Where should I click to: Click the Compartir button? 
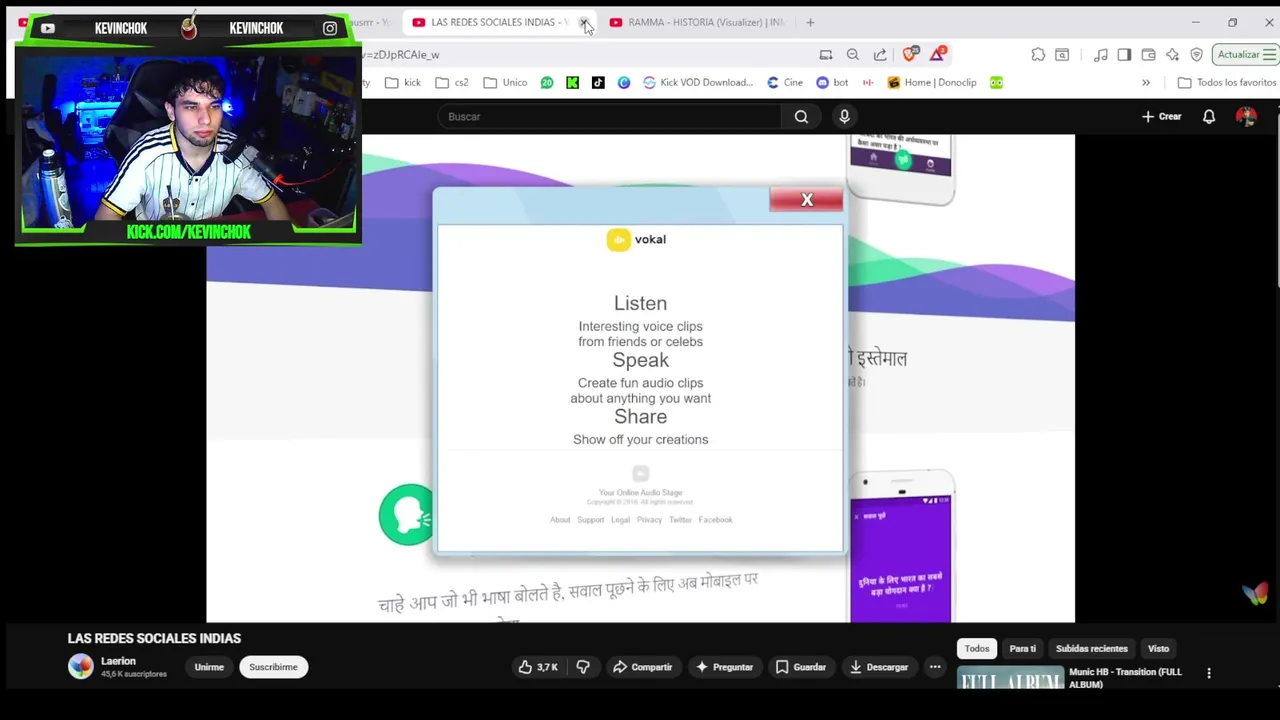click(642, 667)
